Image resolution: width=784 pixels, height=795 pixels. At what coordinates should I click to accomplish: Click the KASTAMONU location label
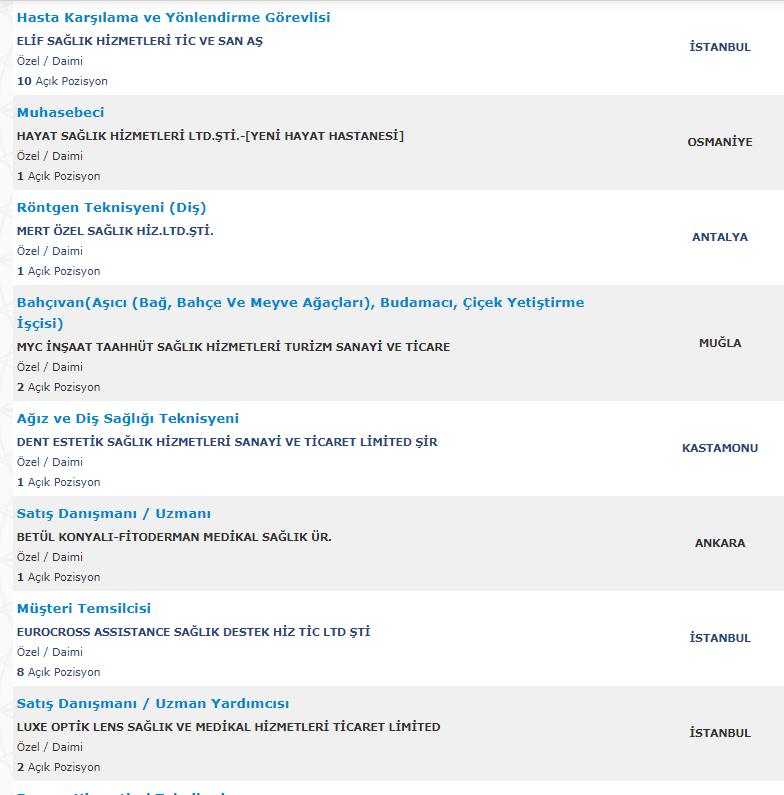tap(720, 448)
